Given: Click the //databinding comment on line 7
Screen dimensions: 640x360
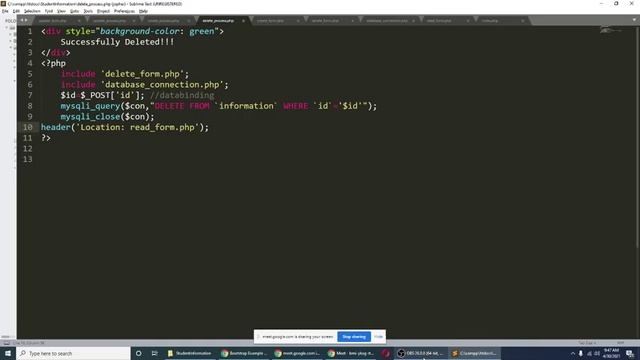Looking at the screenshot, I should click(182, 95).
